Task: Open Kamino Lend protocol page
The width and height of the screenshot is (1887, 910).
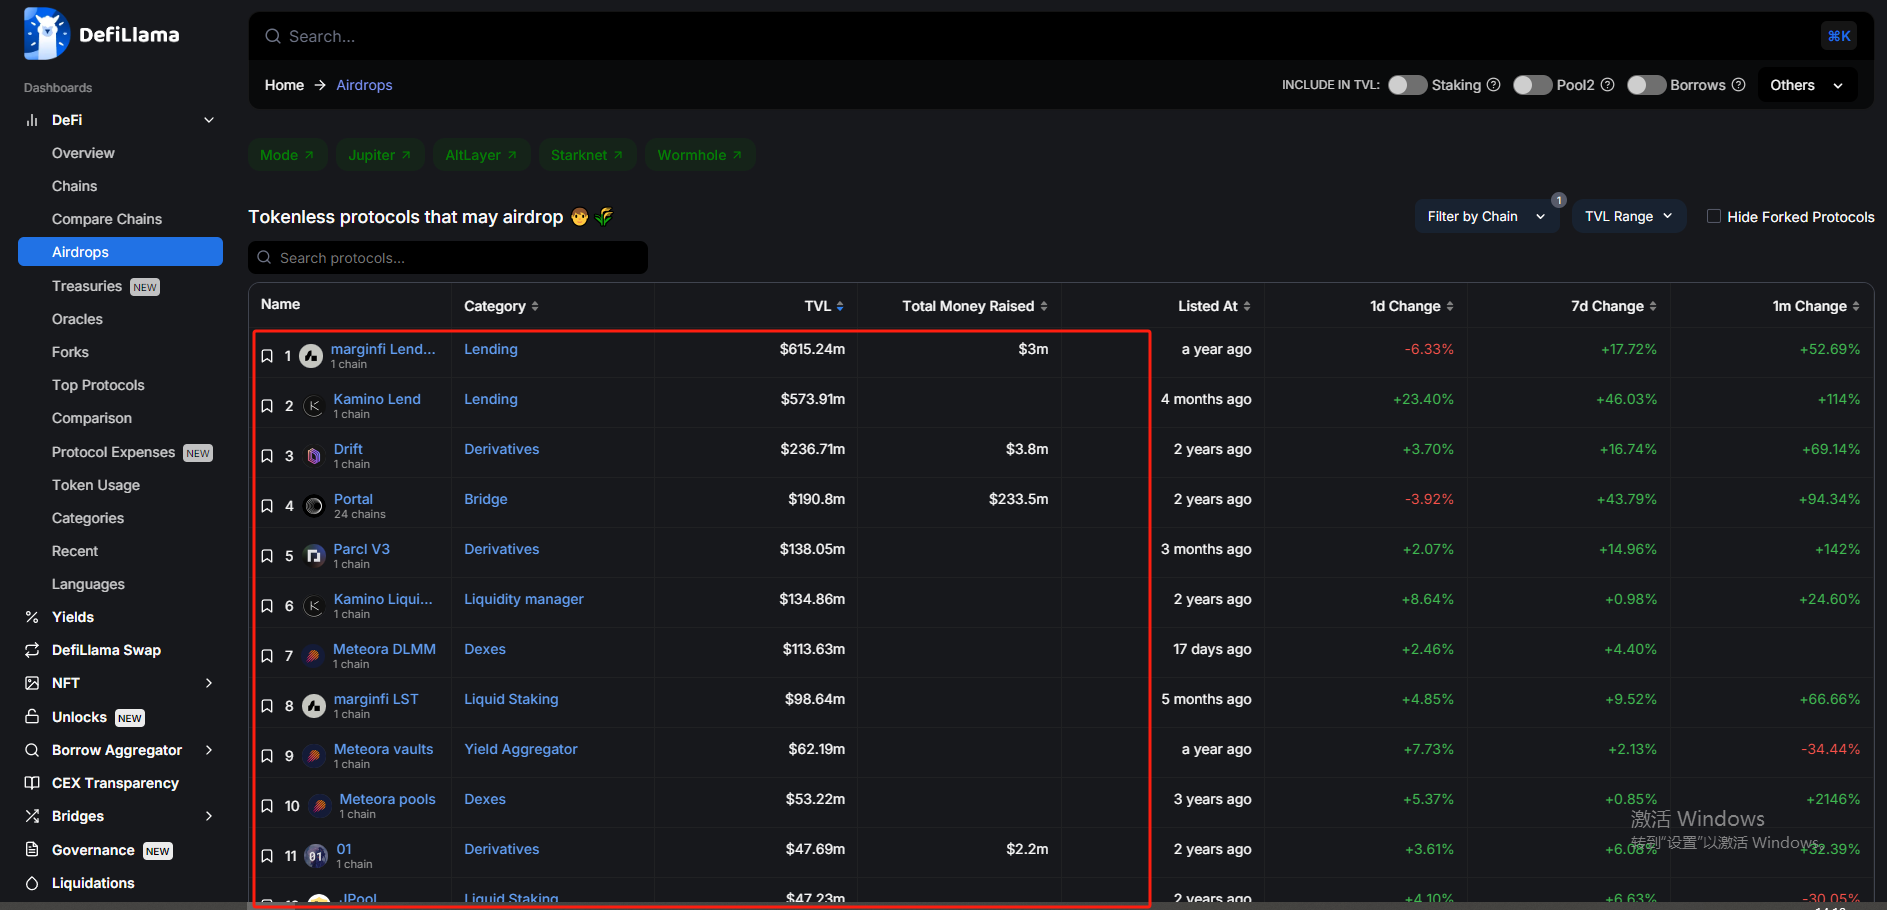Action: pyautogui.click(x=377, y=399)
